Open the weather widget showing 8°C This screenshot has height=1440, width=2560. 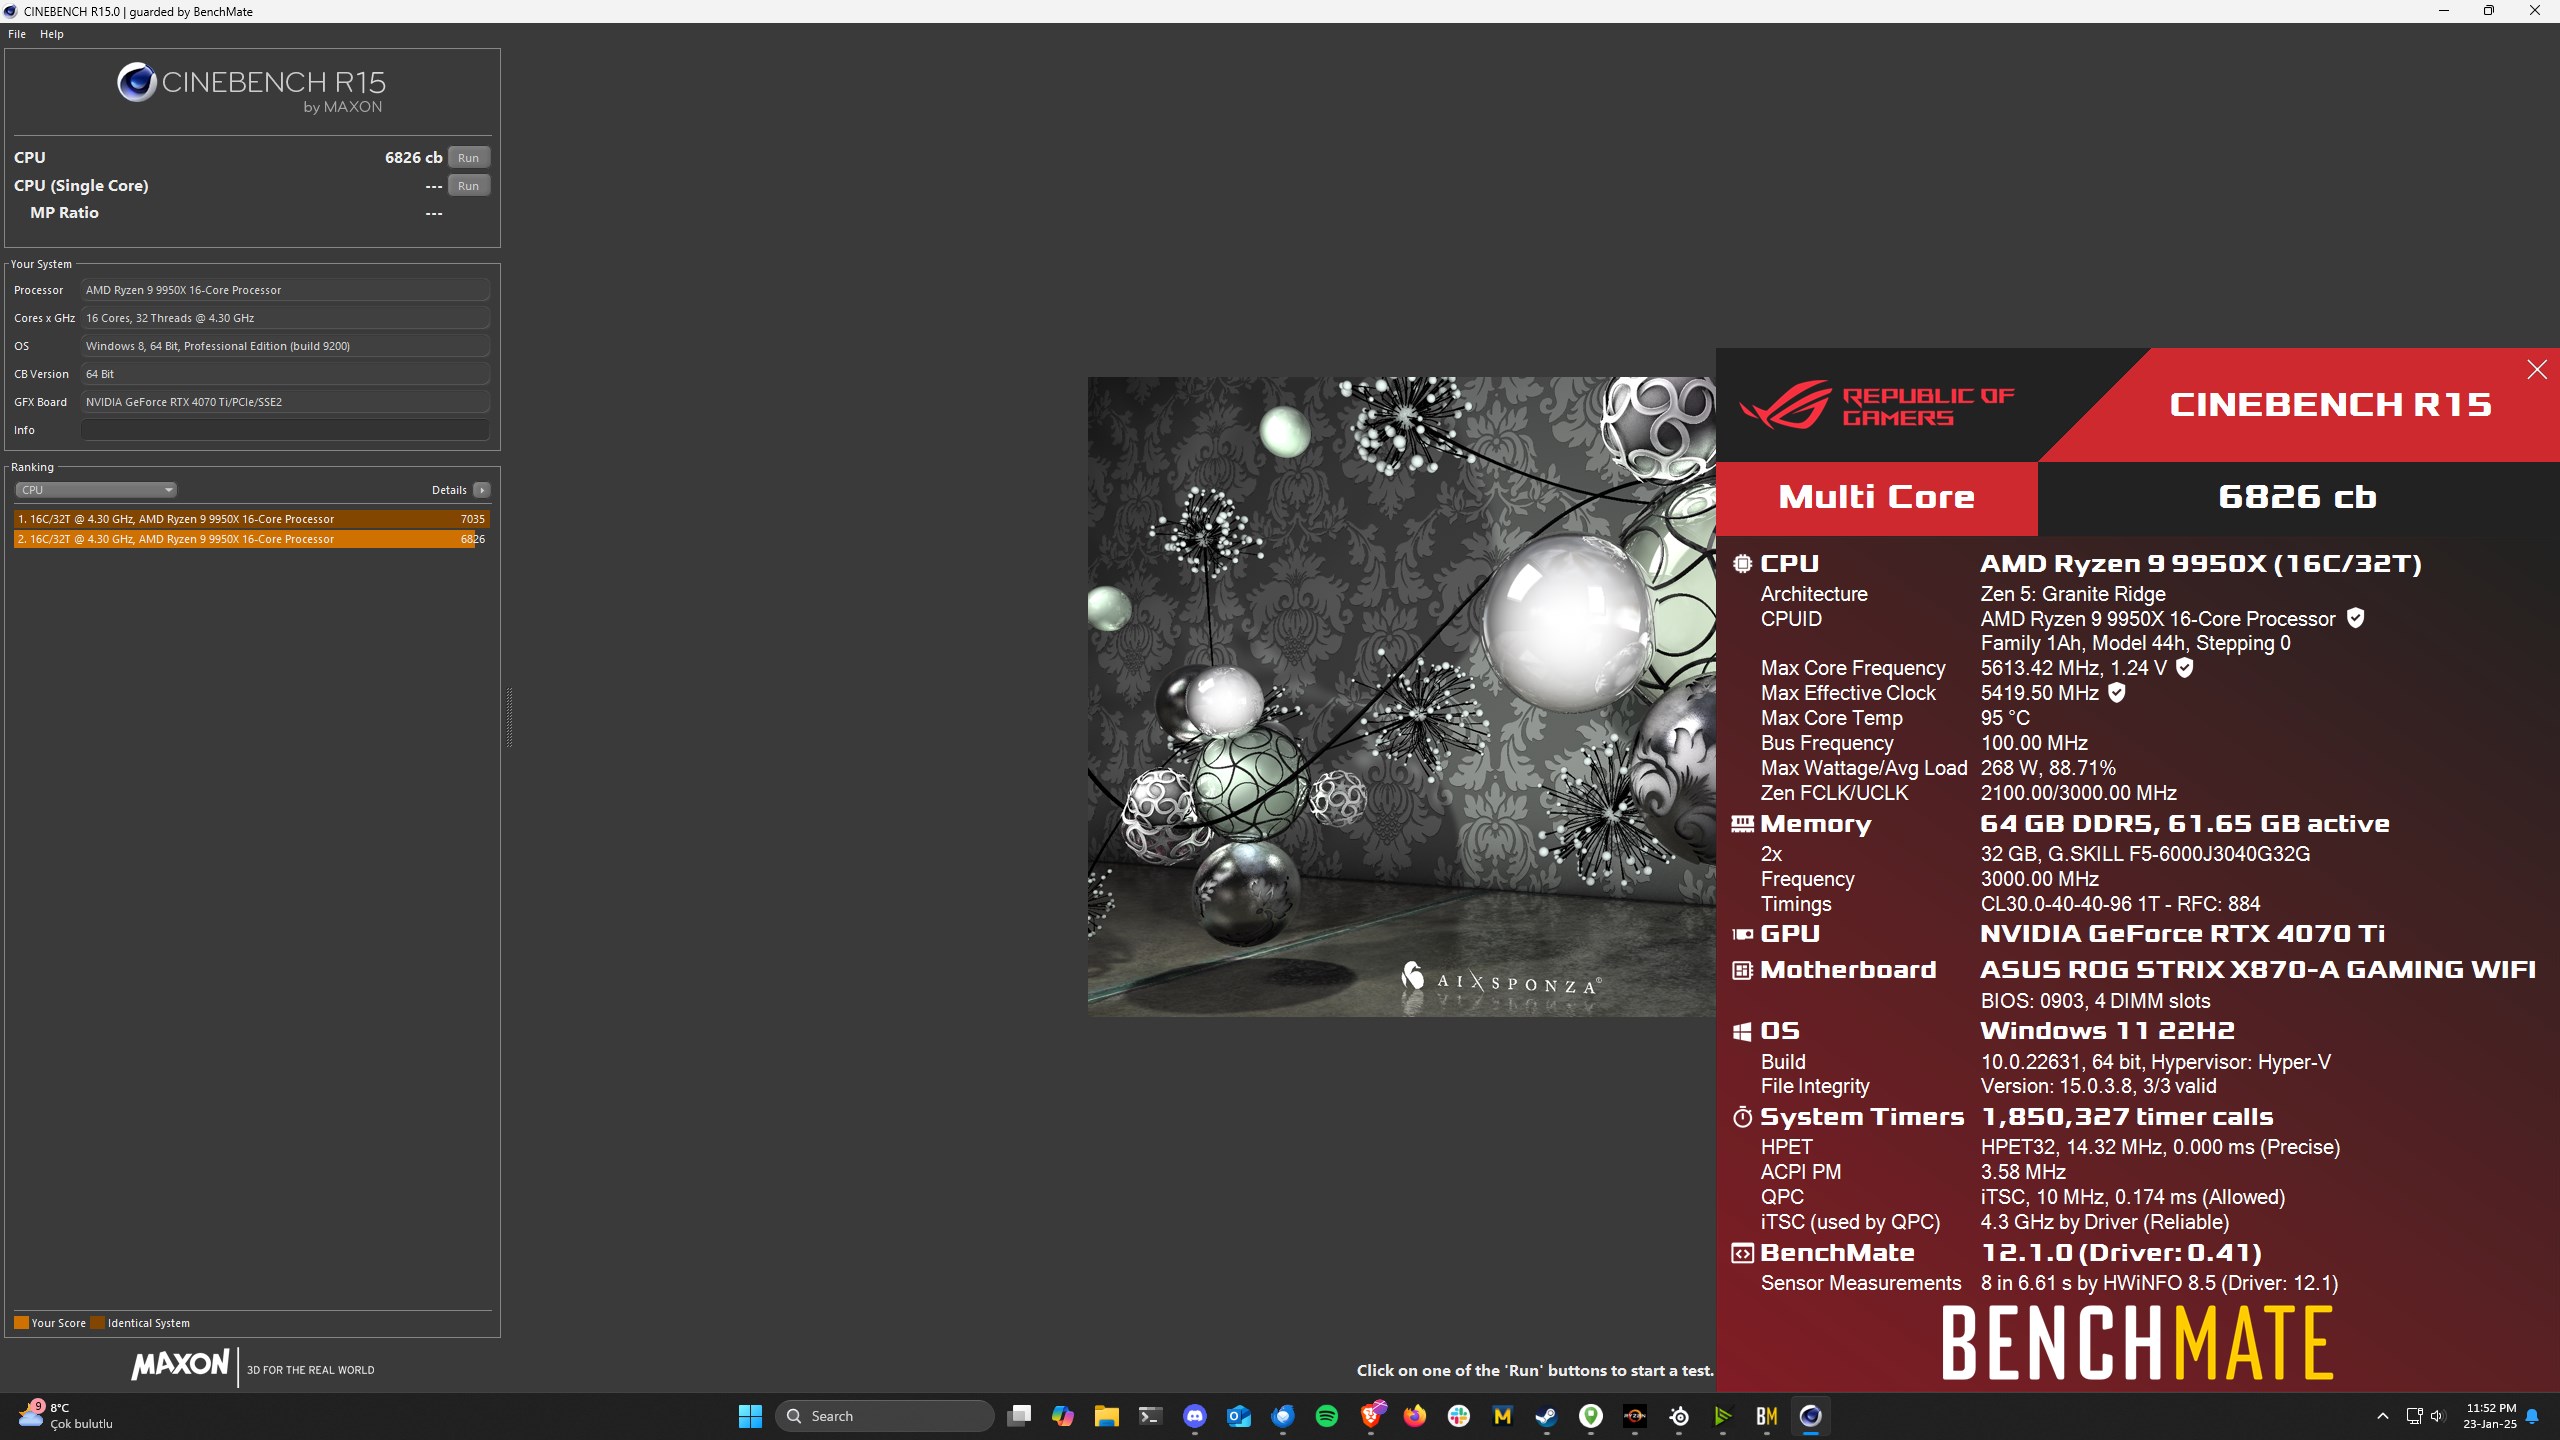[66, 1416]
